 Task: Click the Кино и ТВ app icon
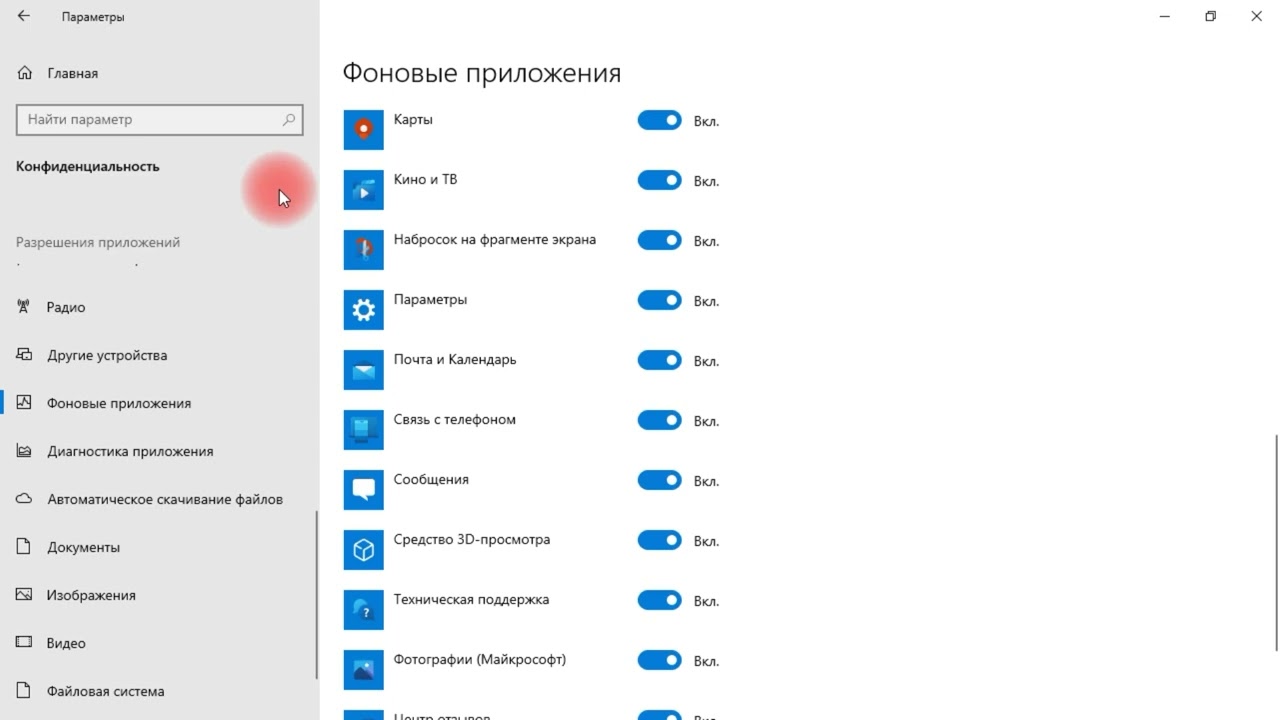click(x=364, y=190)
